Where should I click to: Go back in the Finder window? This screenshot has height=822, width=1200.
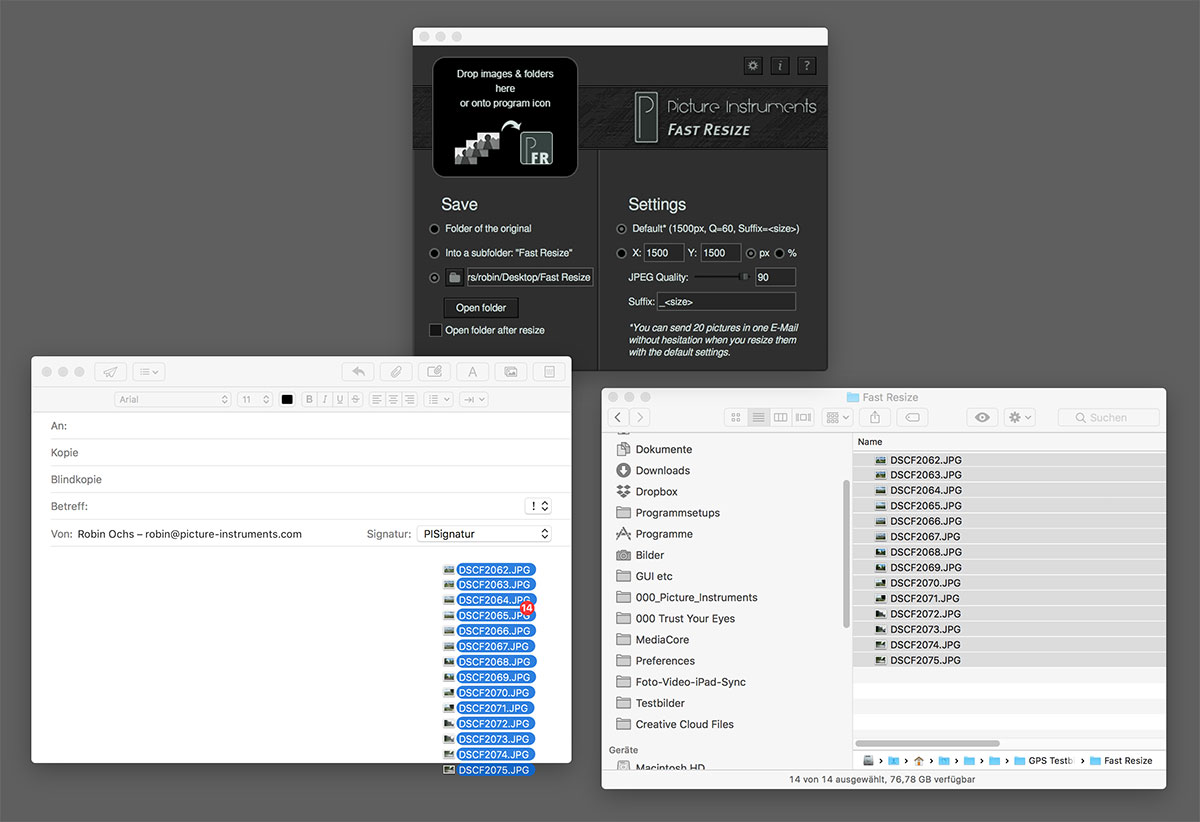[x=618, y=417]
